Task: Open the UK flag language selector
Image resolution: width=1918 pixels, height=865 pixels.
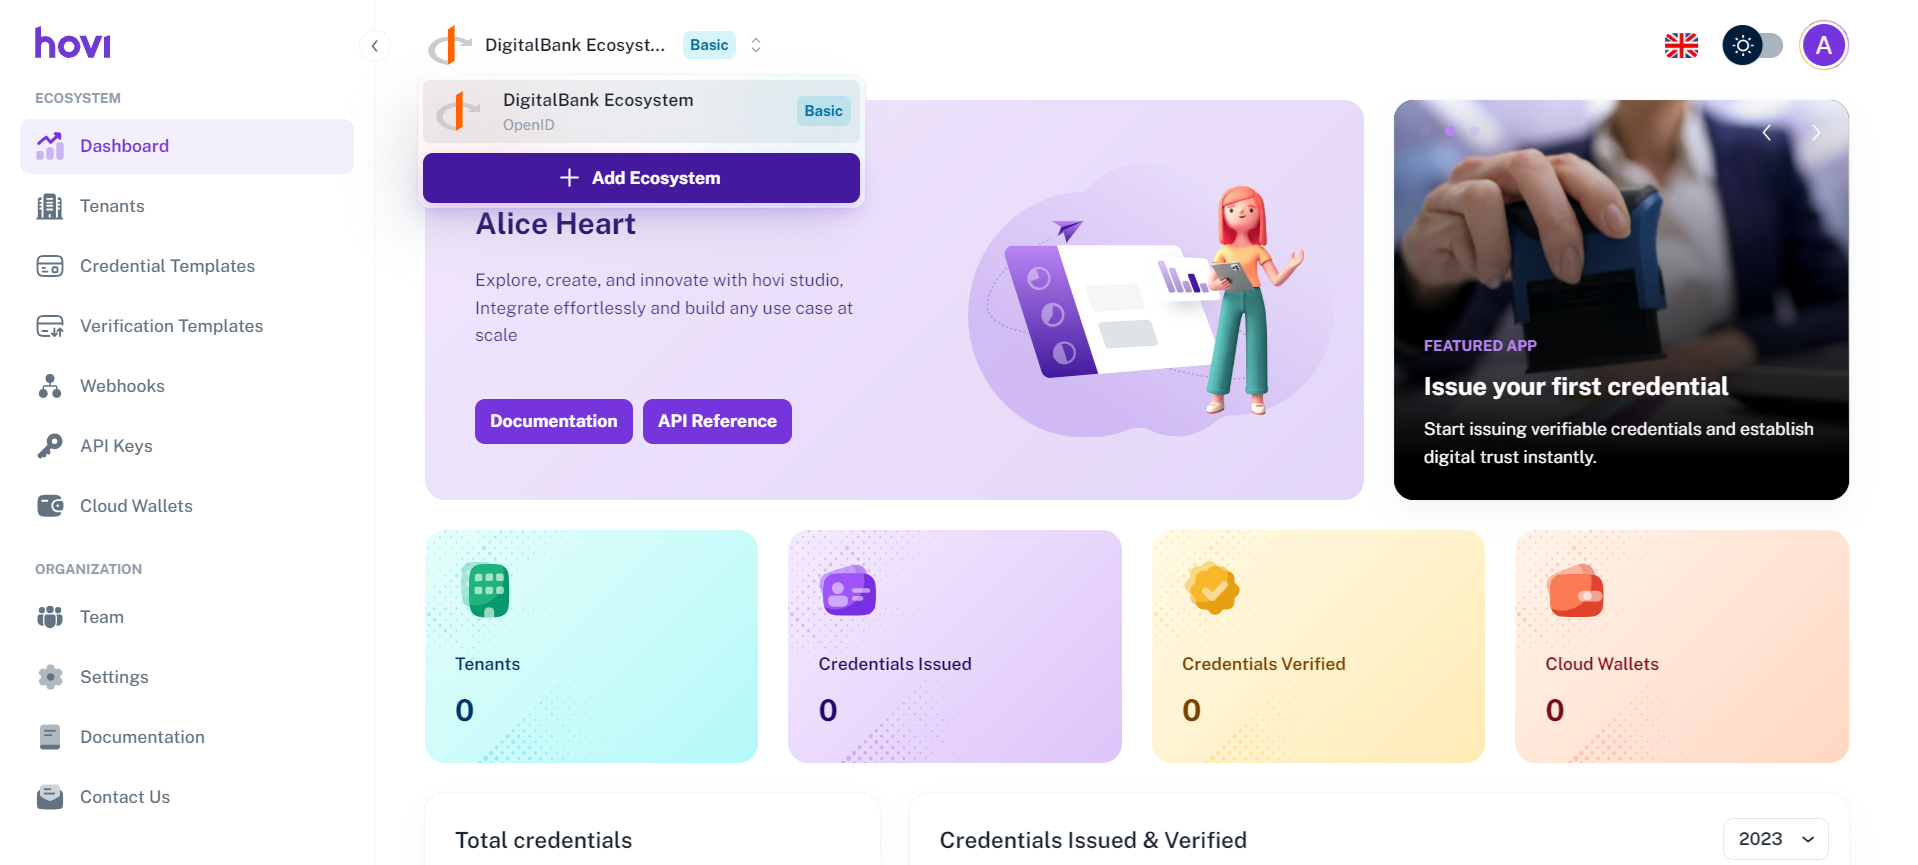Action: point(1681,46)
